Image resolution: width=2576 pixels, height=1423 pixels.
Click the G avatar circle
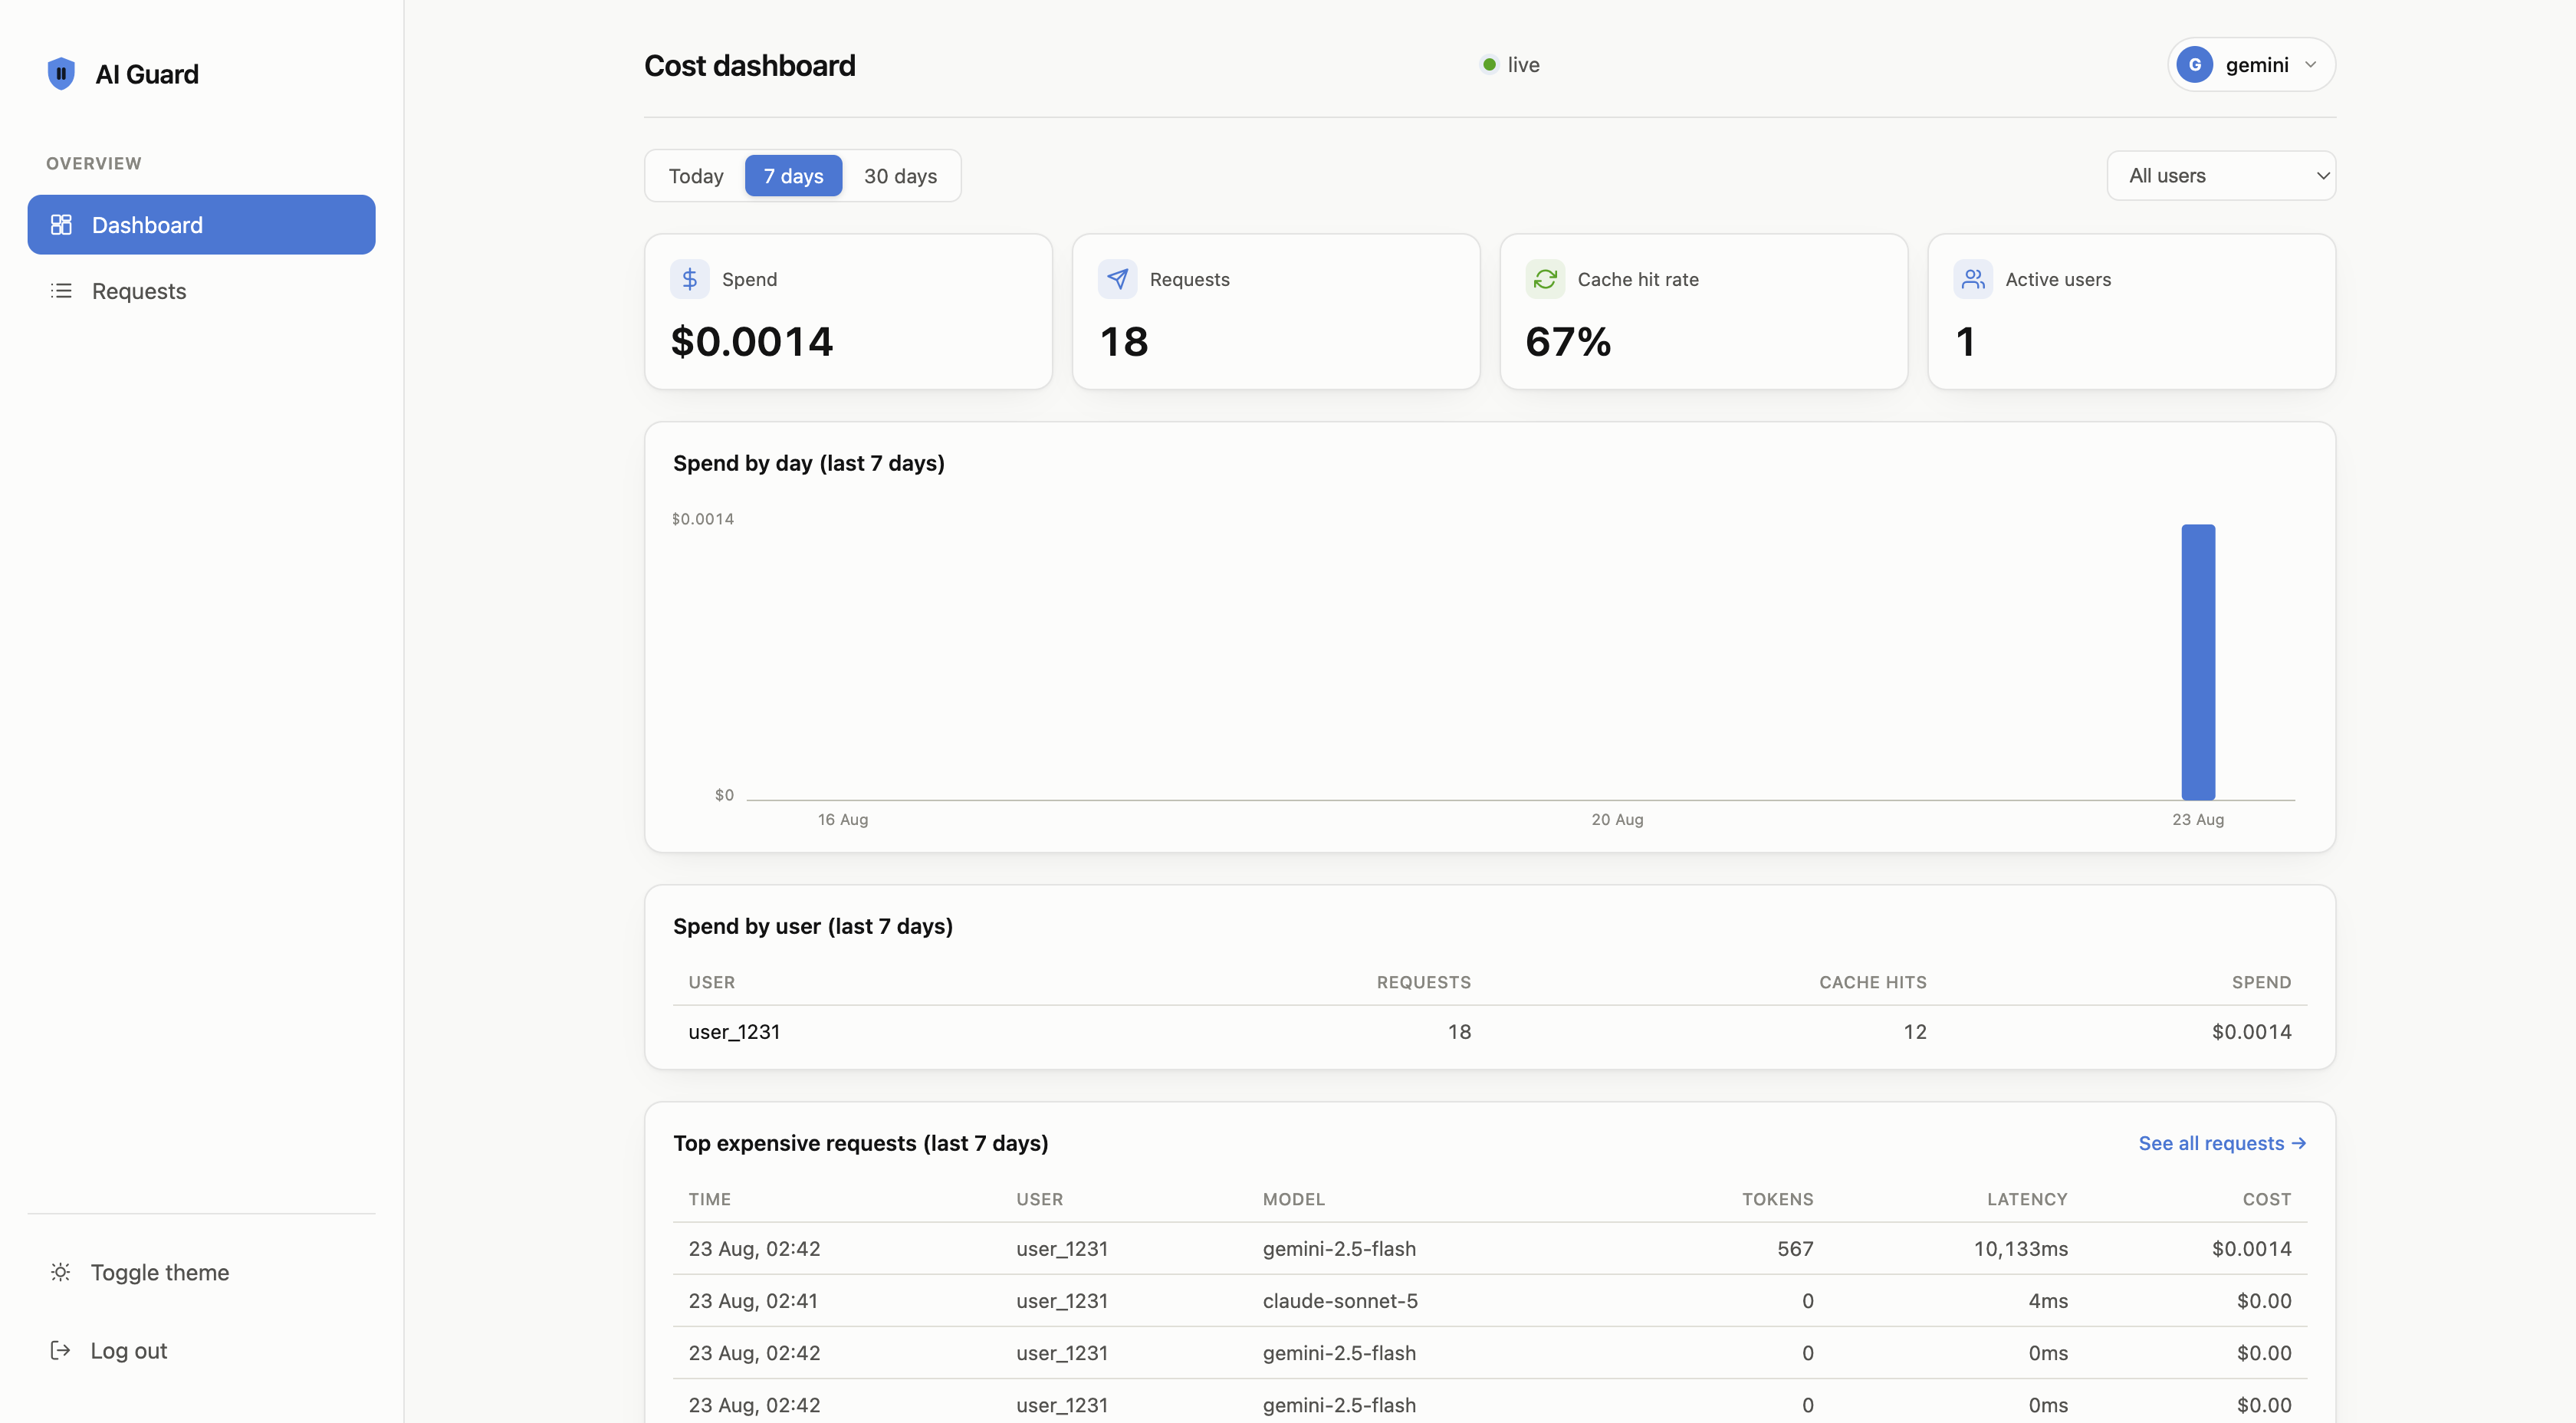point(2195,65)
